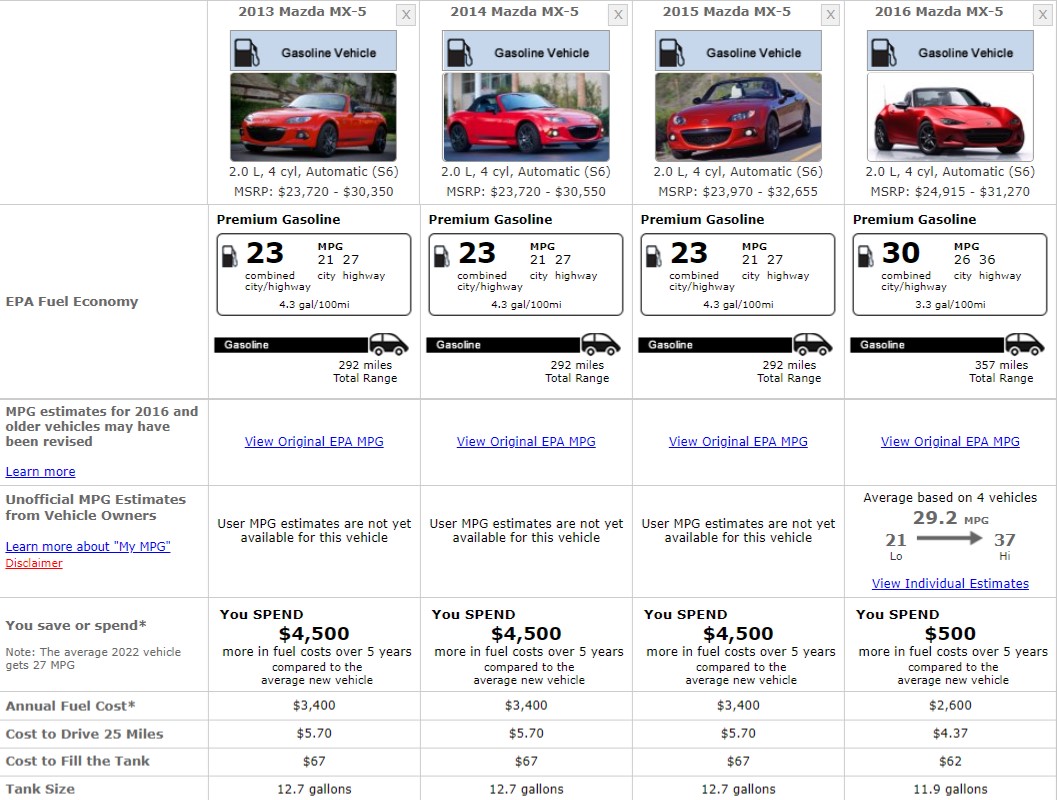Remove the 2015 Mazda MX-5 column
Viewport: 1057px width, 800px height.
pyautogui.click(x=830, y=15)
